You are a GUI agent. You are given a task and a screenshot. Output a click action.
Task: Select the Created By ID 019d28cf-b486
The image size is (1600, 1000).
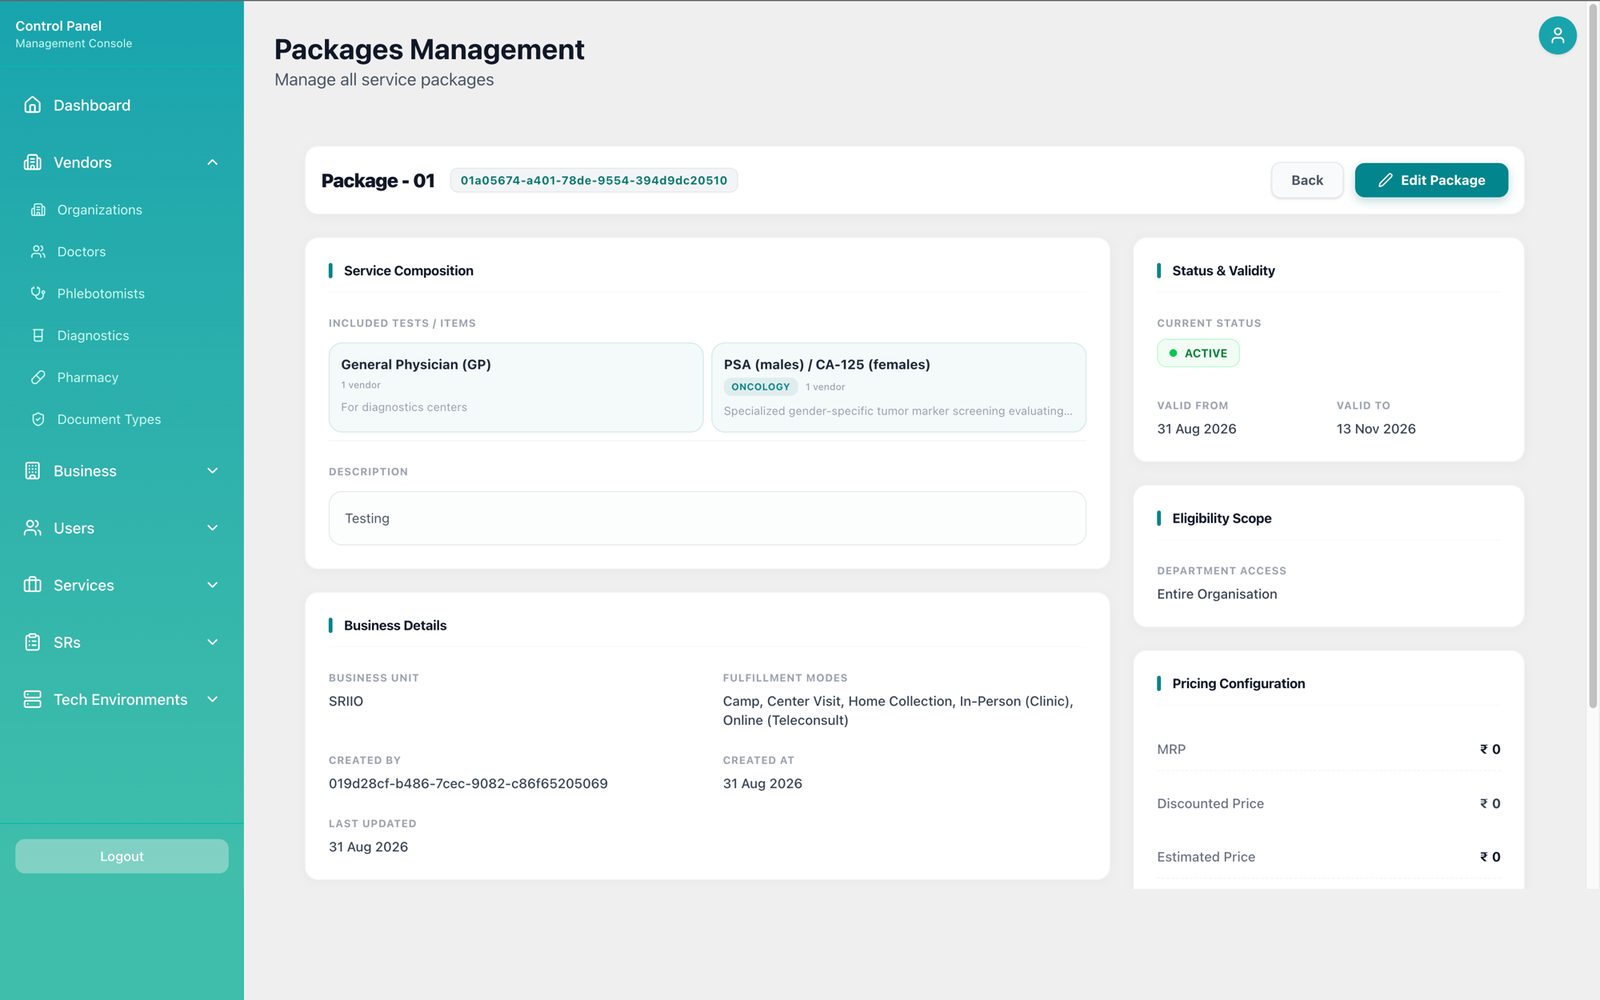click(468, 784)
